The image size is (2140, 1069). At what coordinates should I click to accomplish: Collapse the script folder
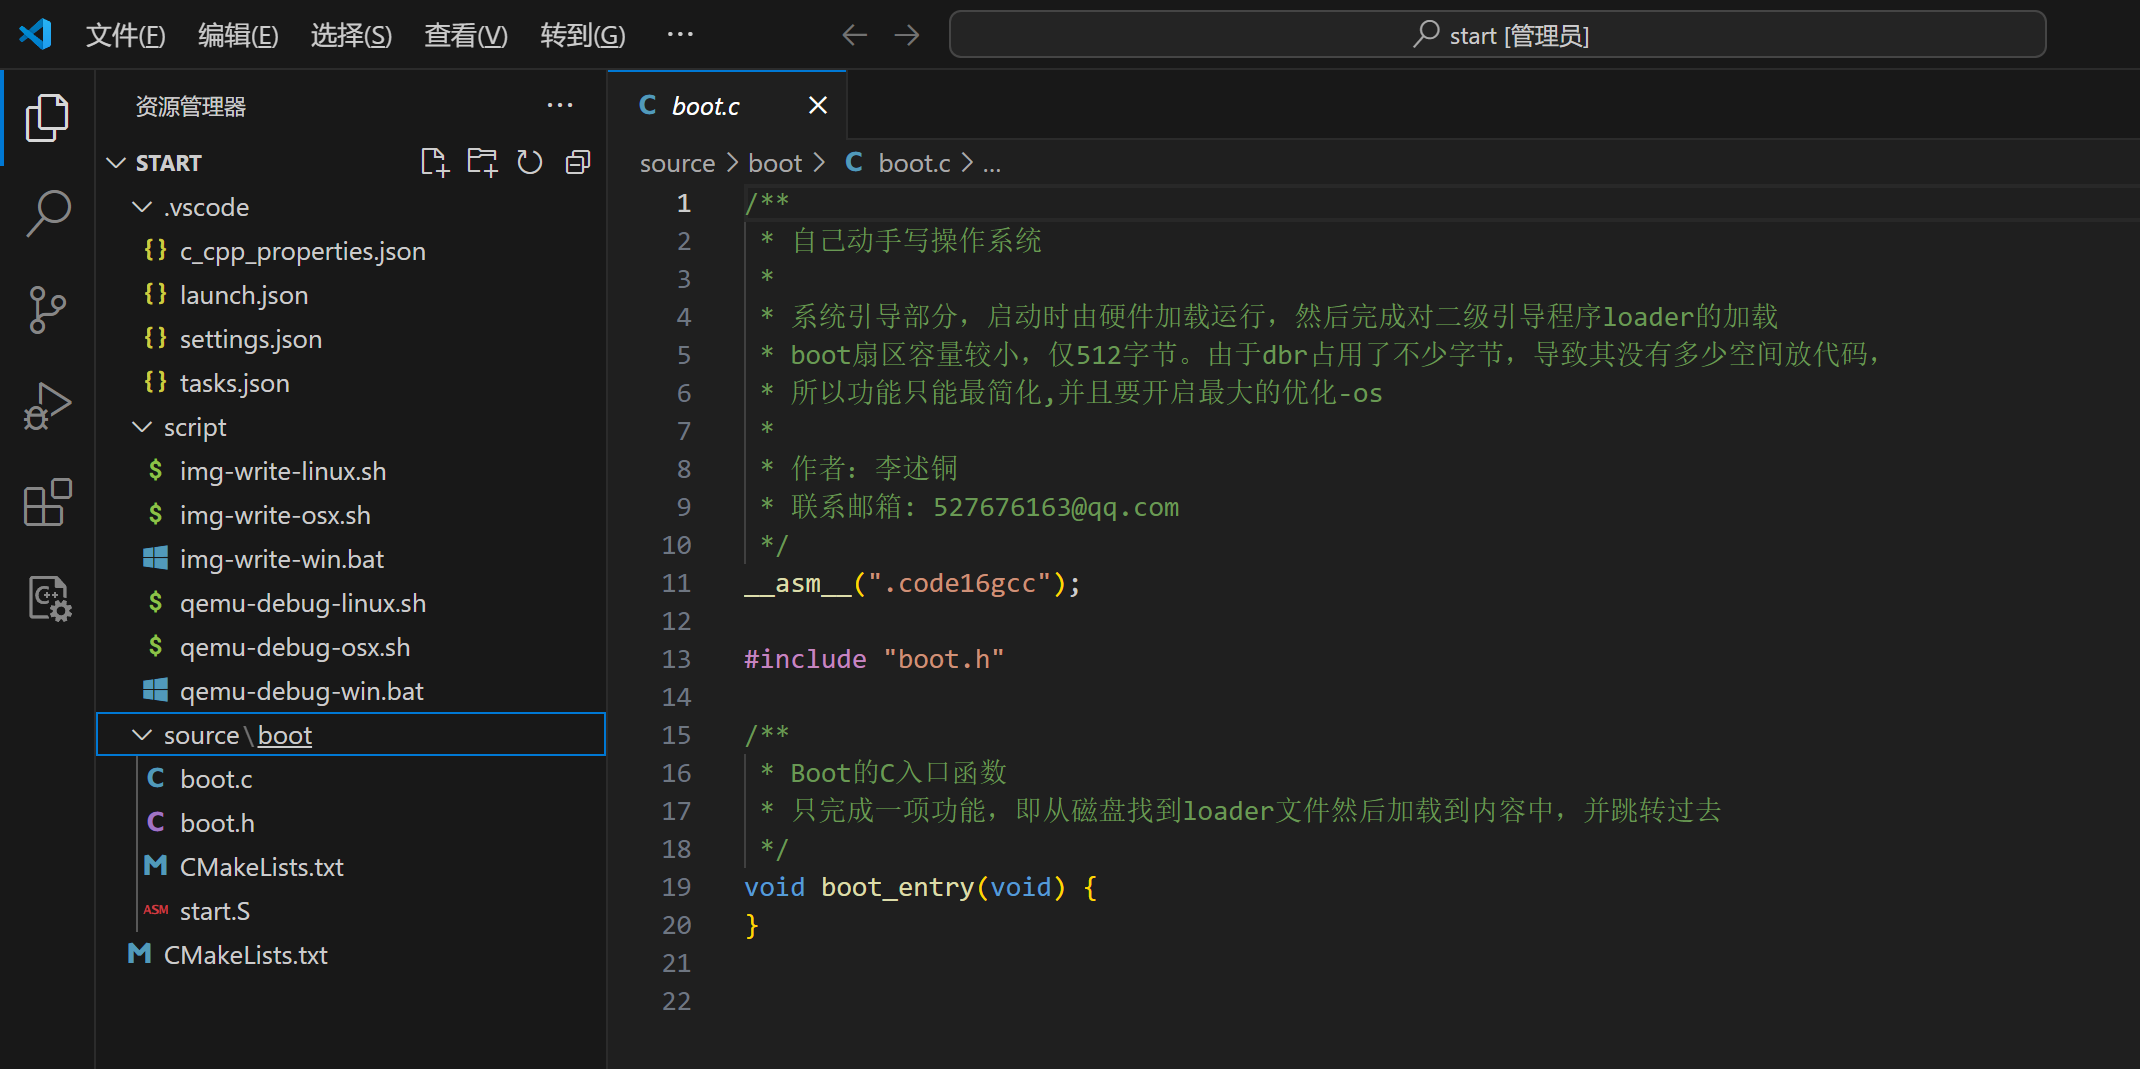(x=142, y=427)
